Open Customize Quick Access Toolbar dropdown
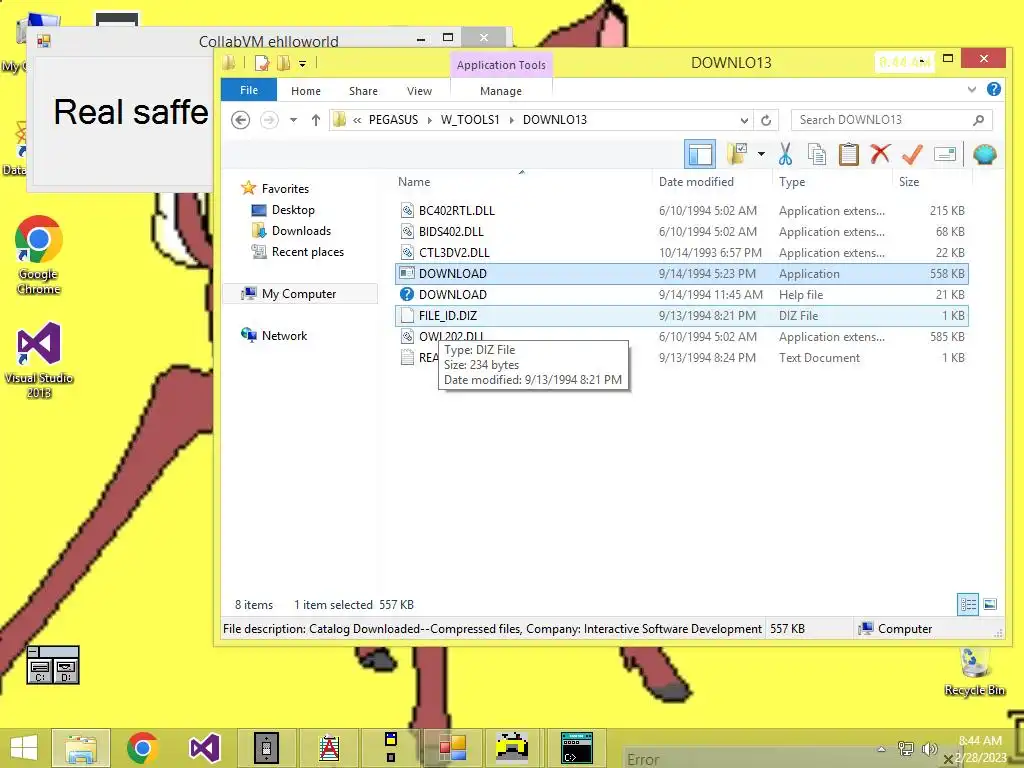 pos(302,63)
